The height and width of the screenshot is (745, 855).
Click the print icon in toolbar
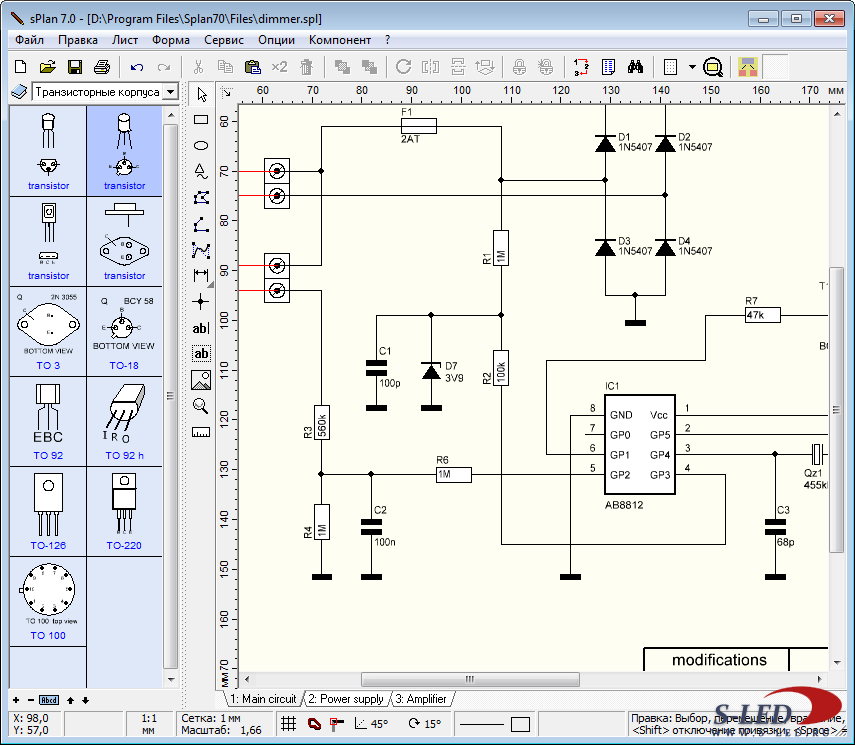(x=101, y=67)
